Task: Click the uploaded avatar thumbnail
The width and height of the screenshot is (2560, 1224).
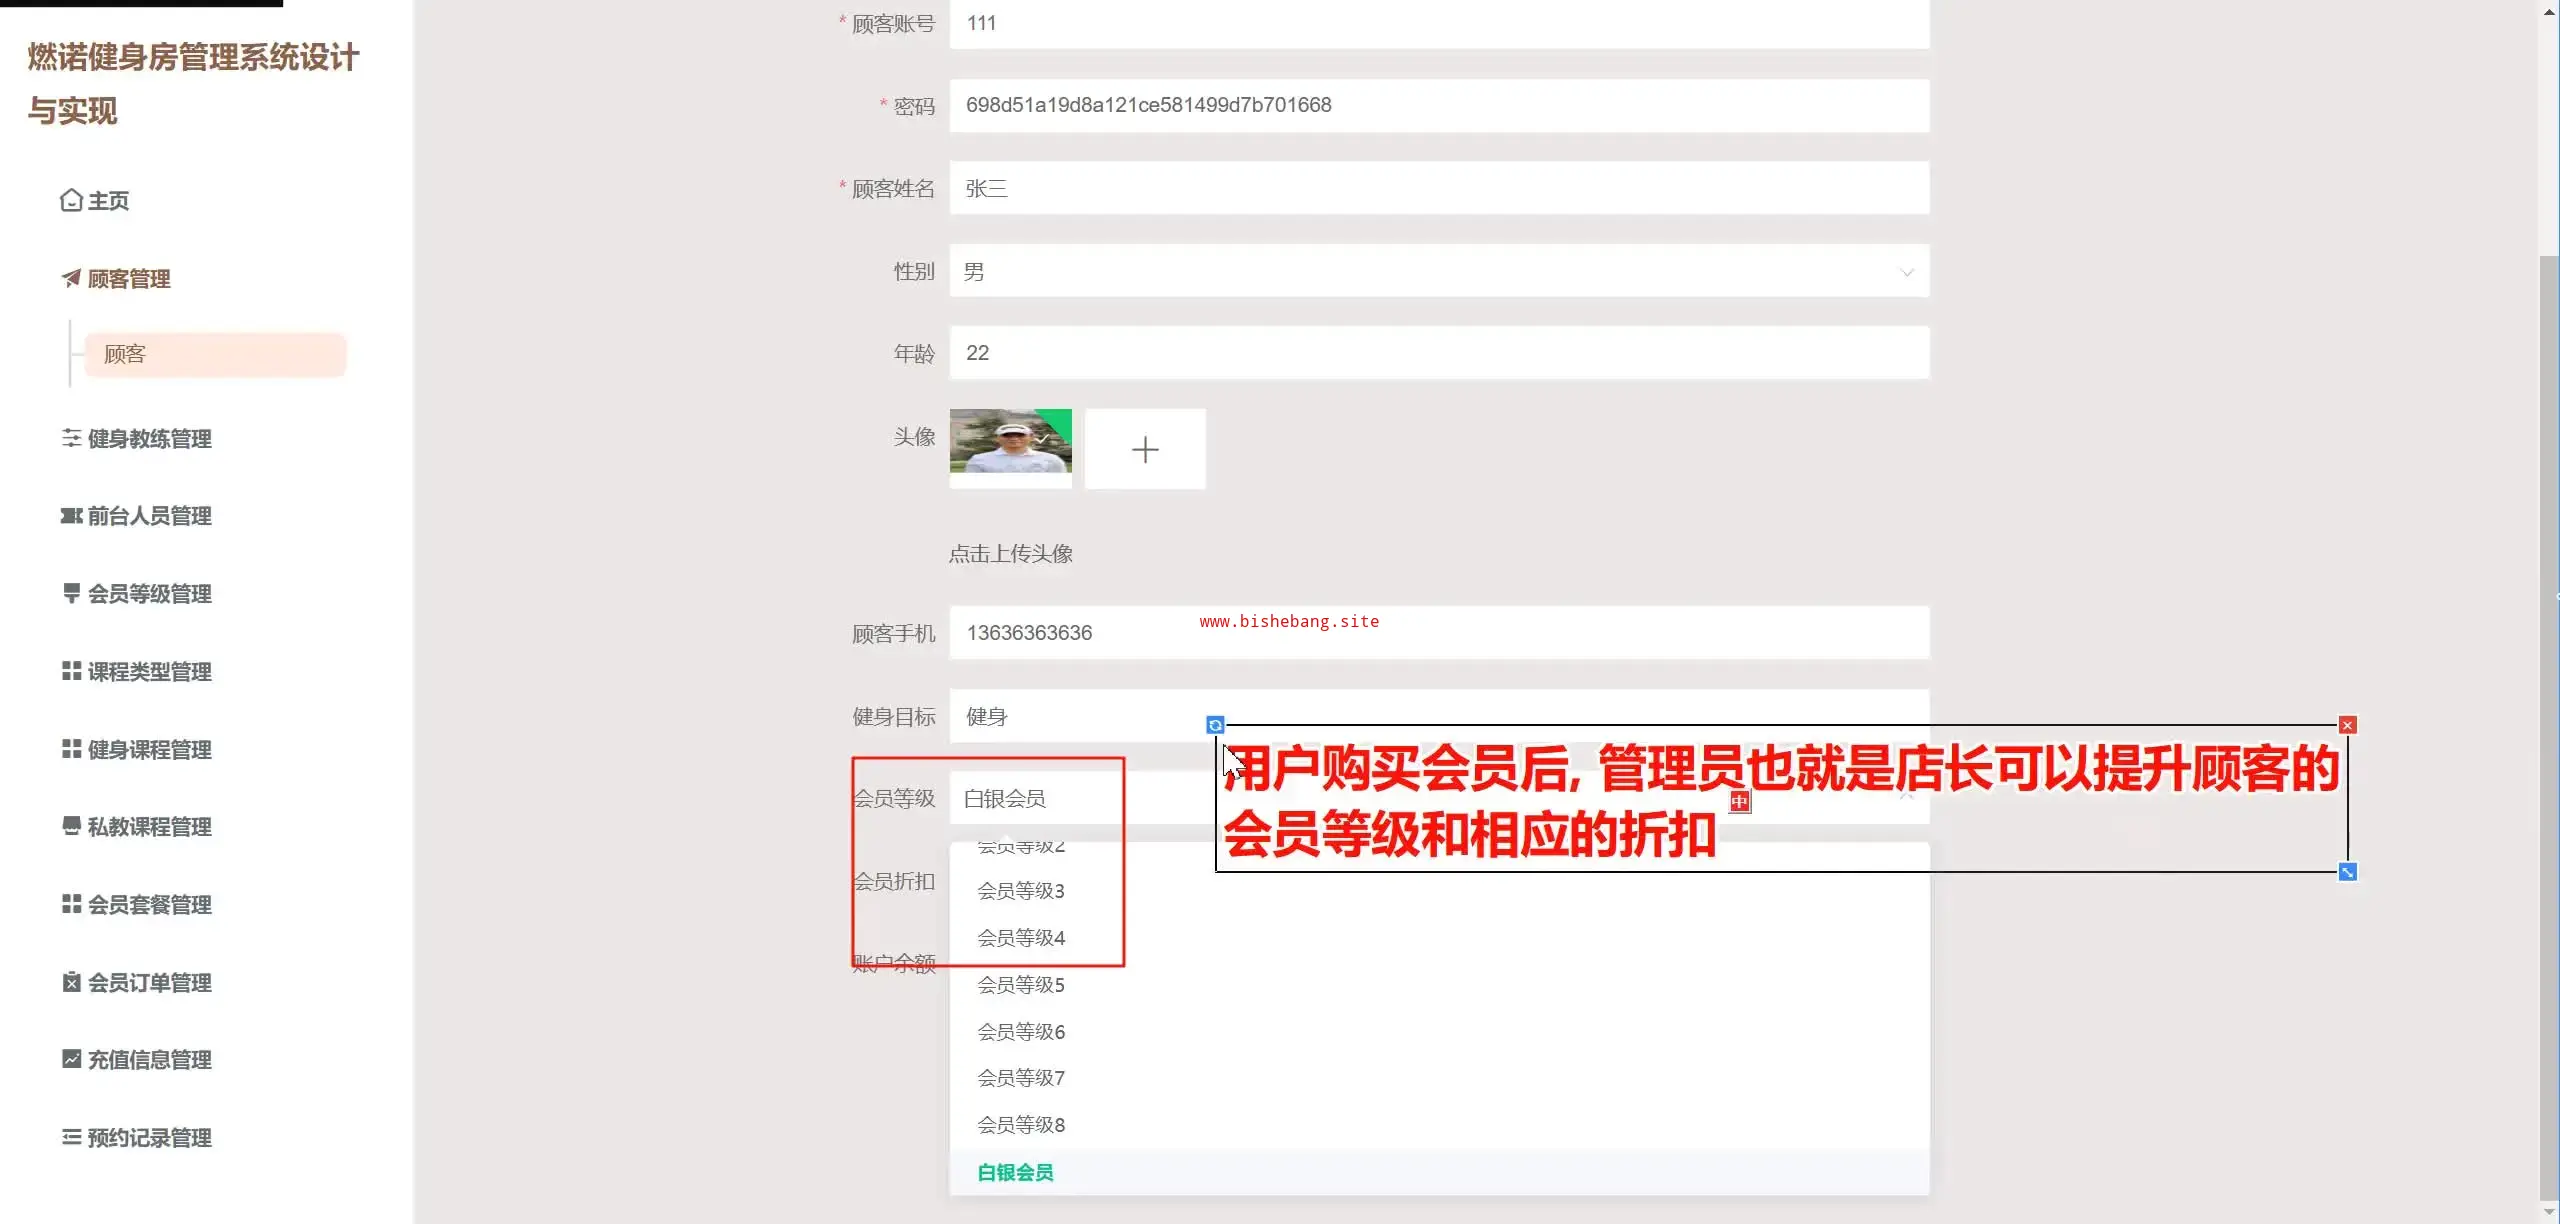Action: pos(1010,441)
